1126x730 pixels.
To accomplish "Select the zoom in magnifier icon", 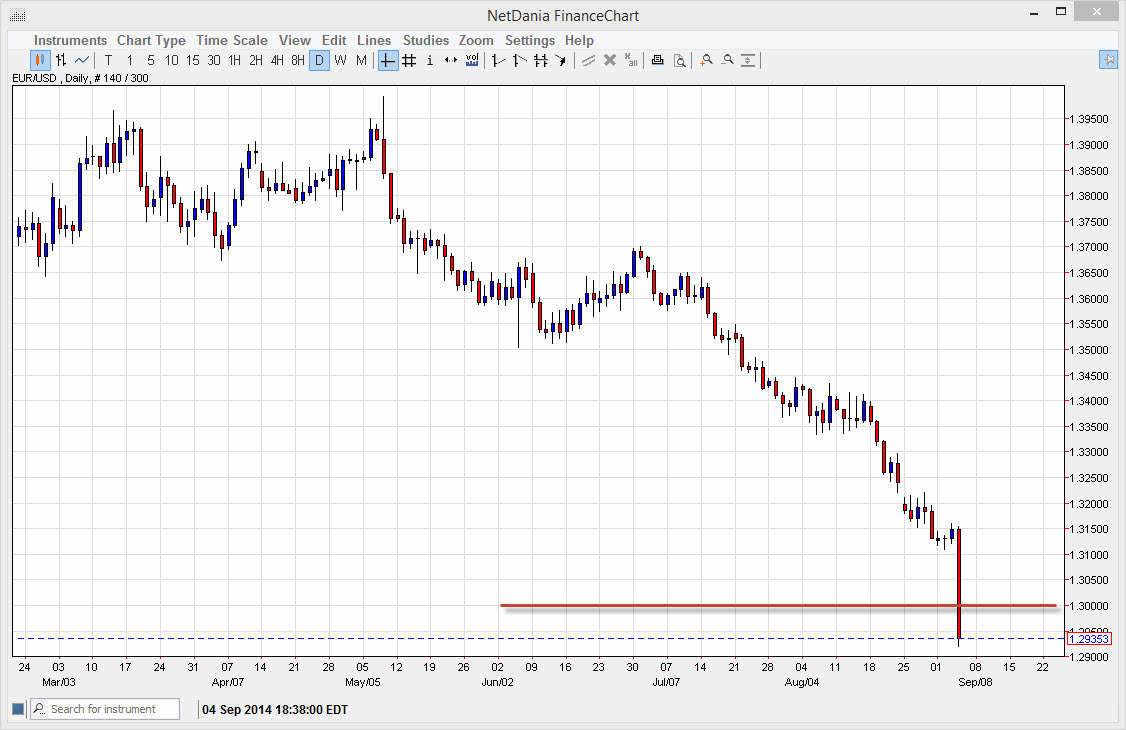I will click(705, 60).
